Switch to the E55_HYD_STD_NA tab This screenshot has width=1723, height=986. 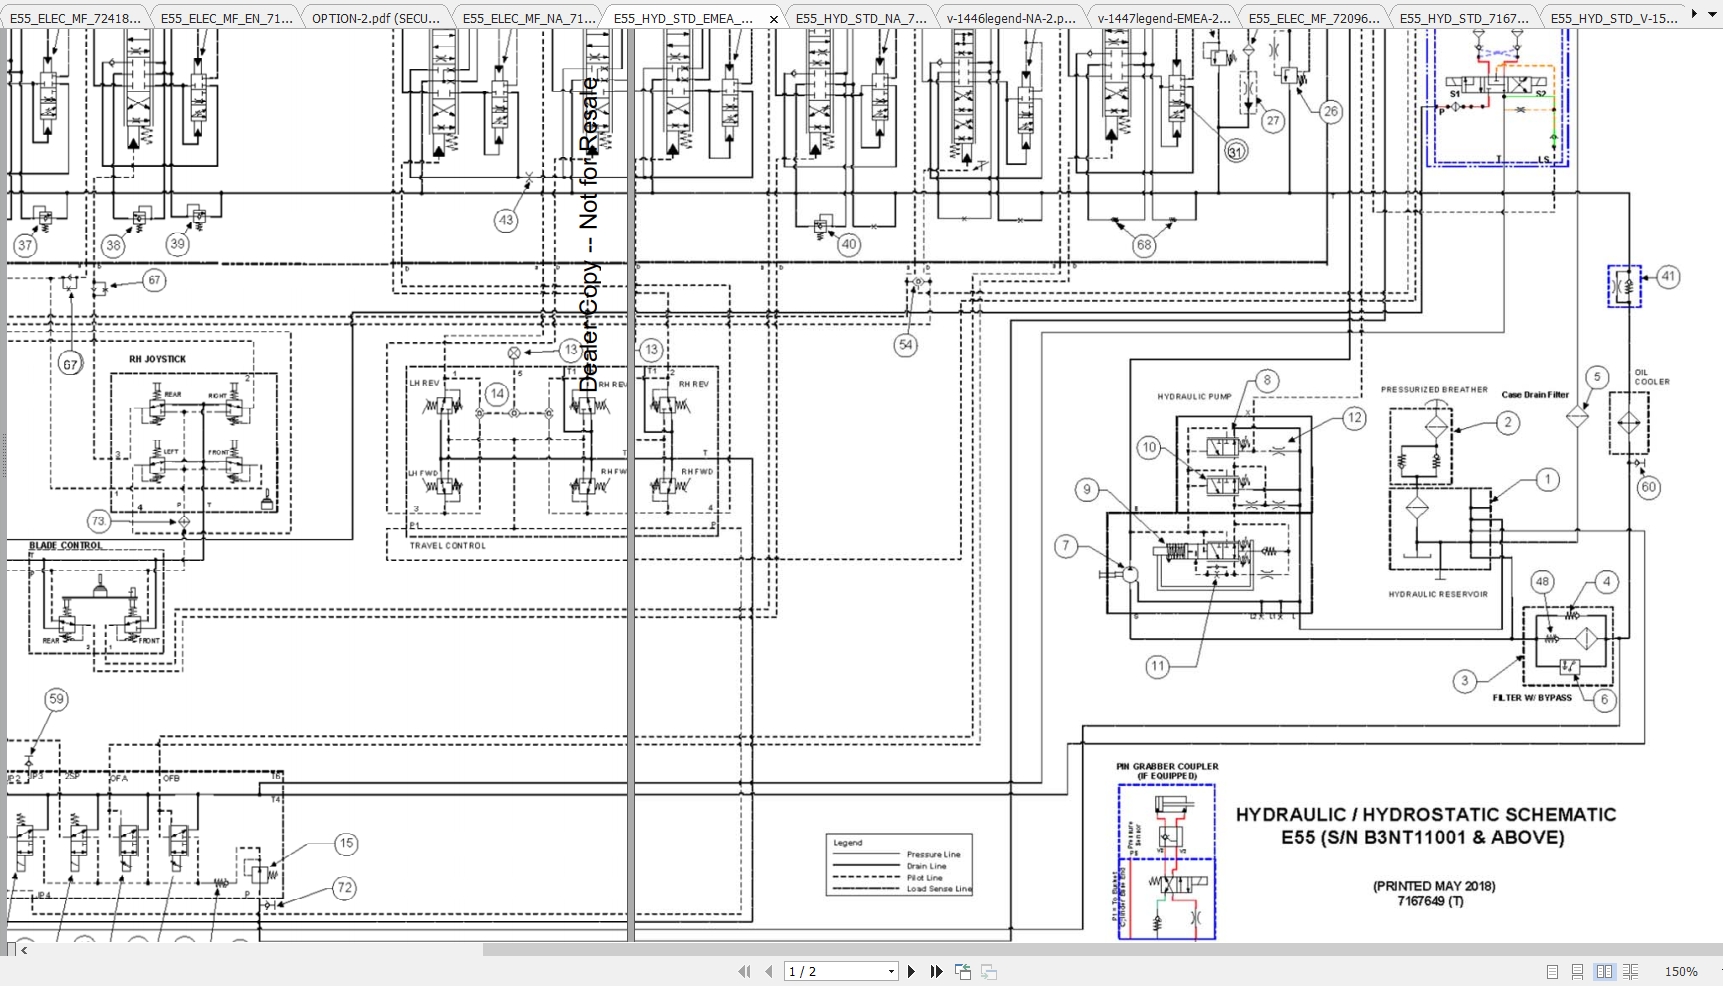[860, 17]
